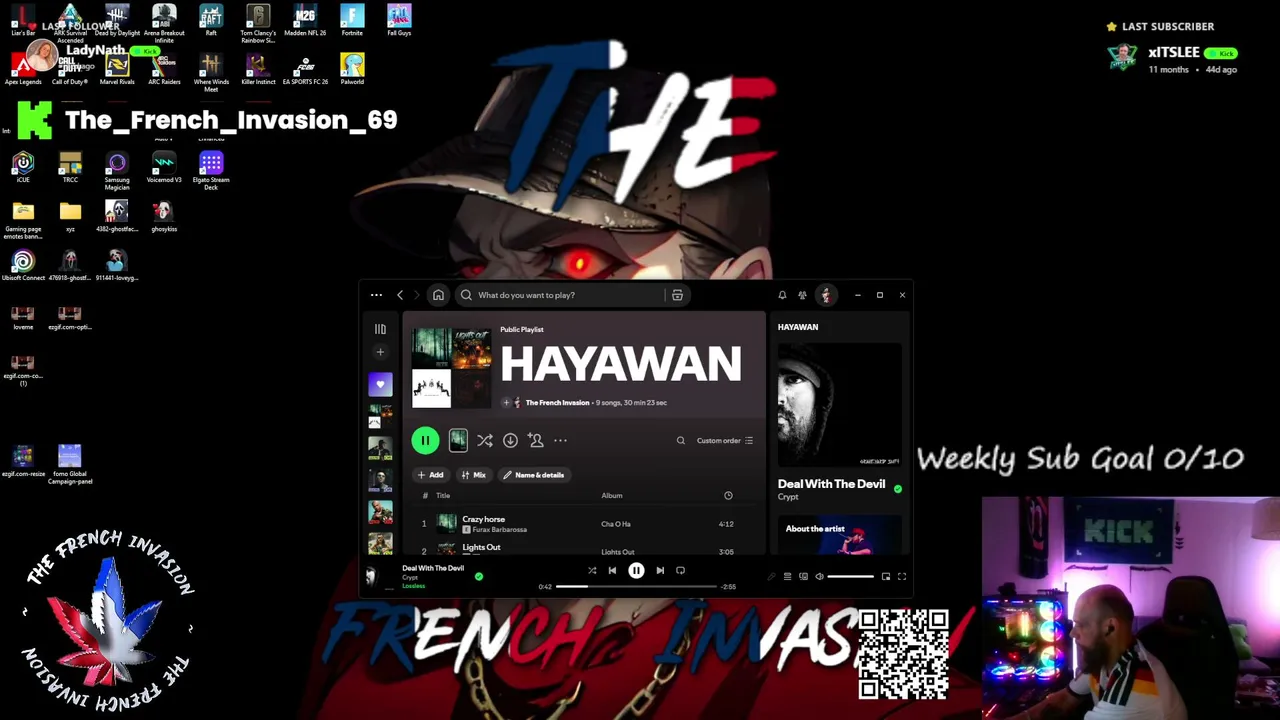Image resolution: width=1280 pixels, height=720 pixels.
Task: Open Spotify notifications bell
Action: tap(782, 295)
